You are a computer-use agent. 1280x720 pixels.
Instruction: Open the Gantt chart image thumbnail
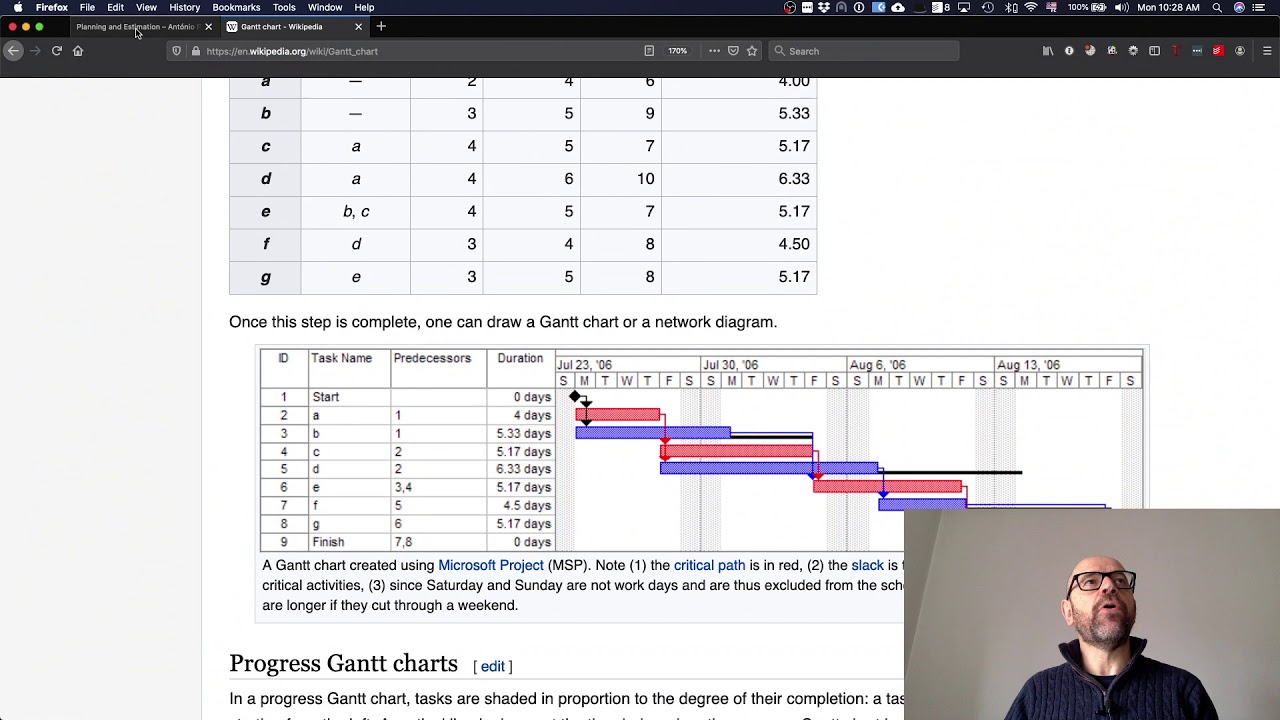pos(701,449)
